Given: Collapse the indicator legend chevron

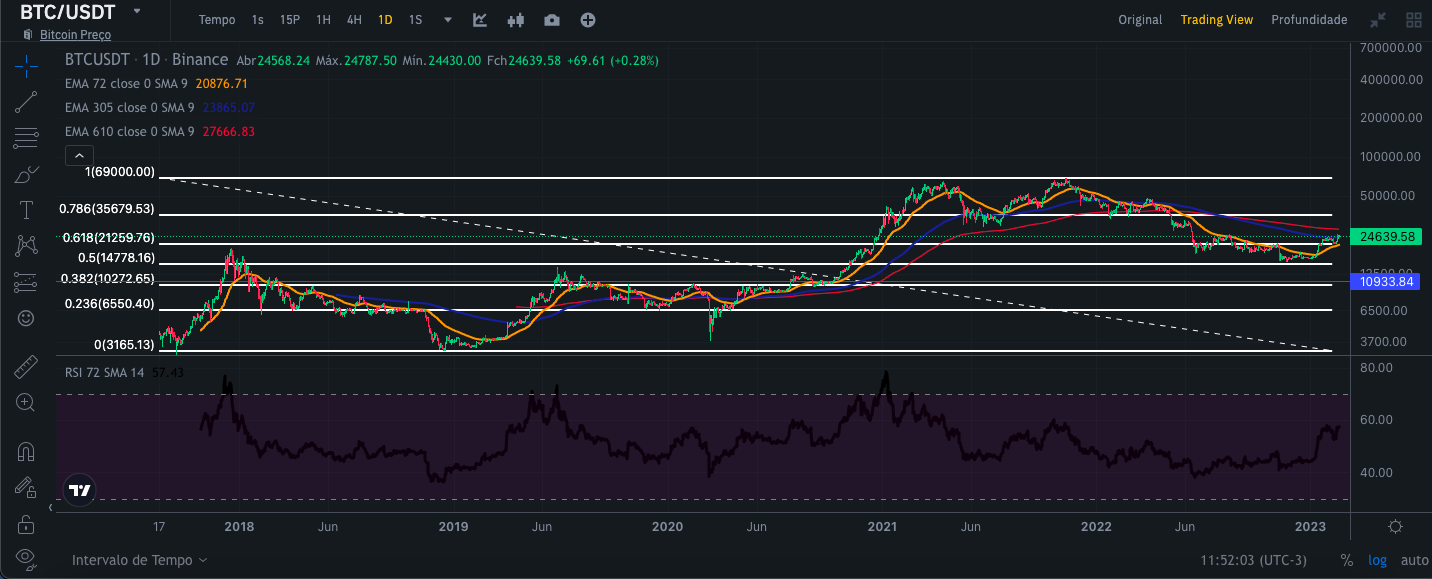Looking at the screenshot, I should 79,155.
